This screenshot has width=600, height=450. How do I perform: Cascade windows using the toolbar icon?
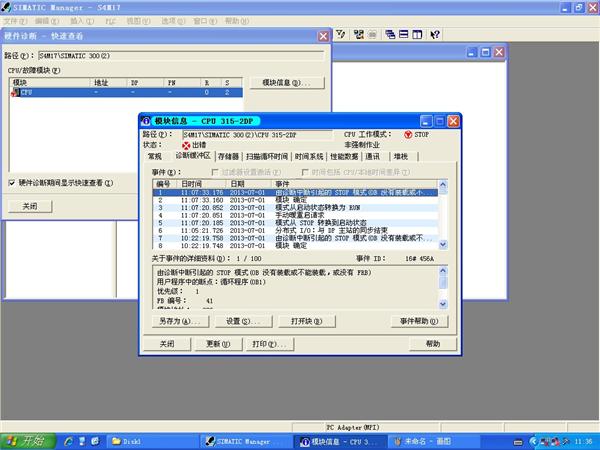390,35
